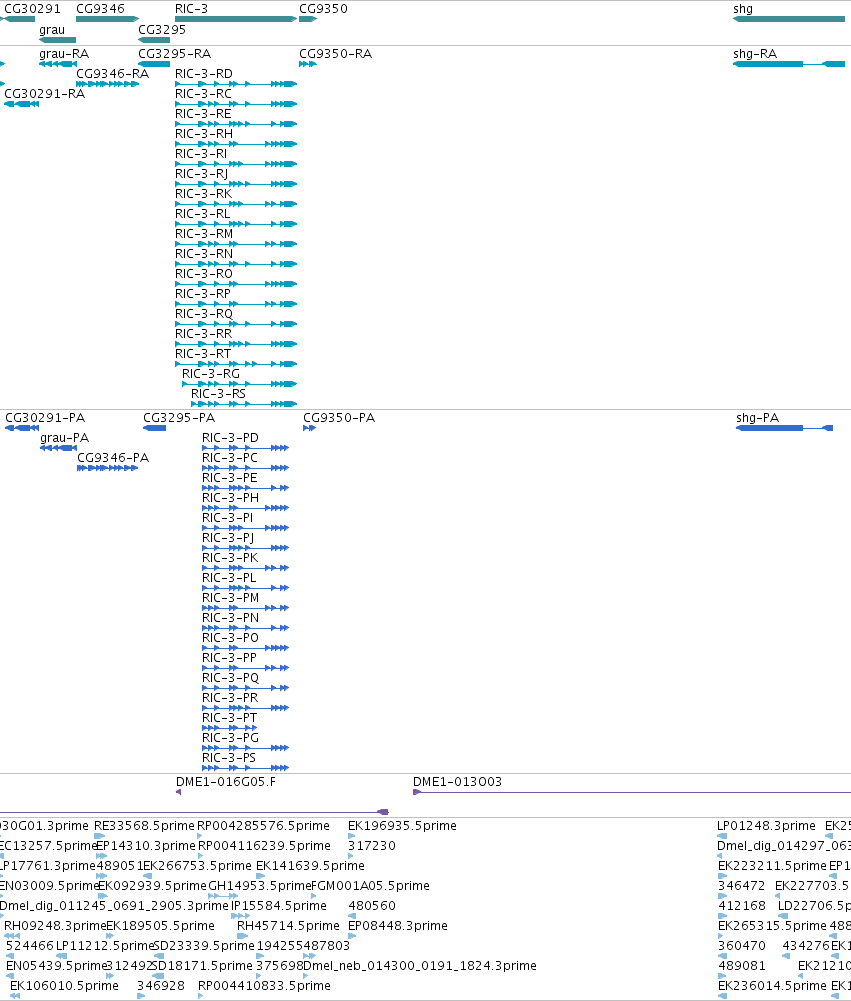Click the CG9346-RA transcript label
This screenshot has height=1001, width=851.
coord(112,74)
